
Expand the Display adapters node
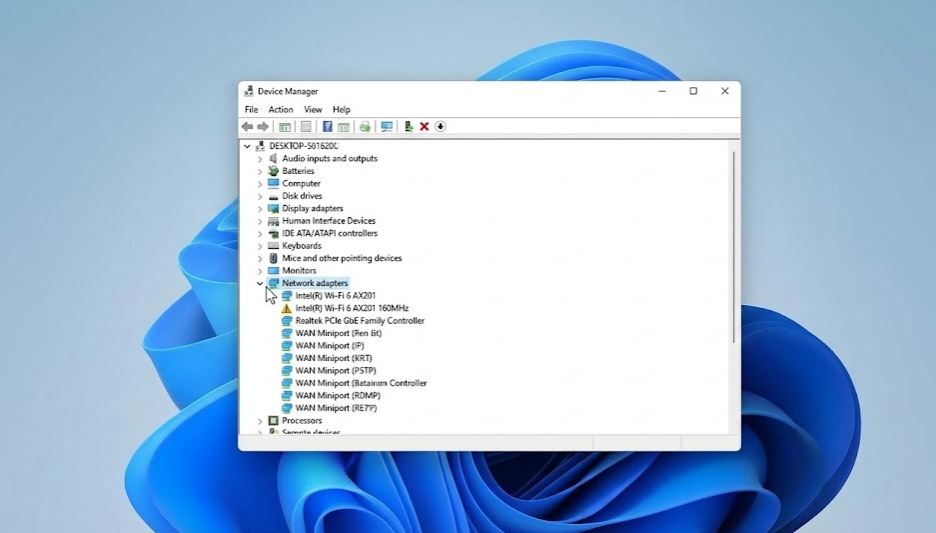260,209
